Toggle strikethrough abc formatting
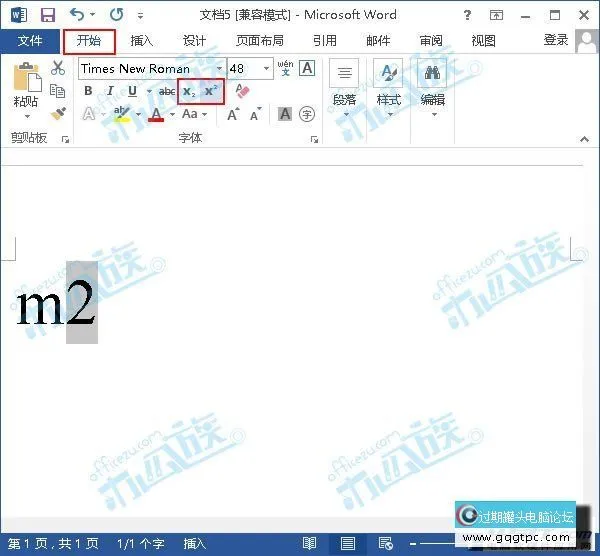Screen dimensions: 600x556 (167, 91)
